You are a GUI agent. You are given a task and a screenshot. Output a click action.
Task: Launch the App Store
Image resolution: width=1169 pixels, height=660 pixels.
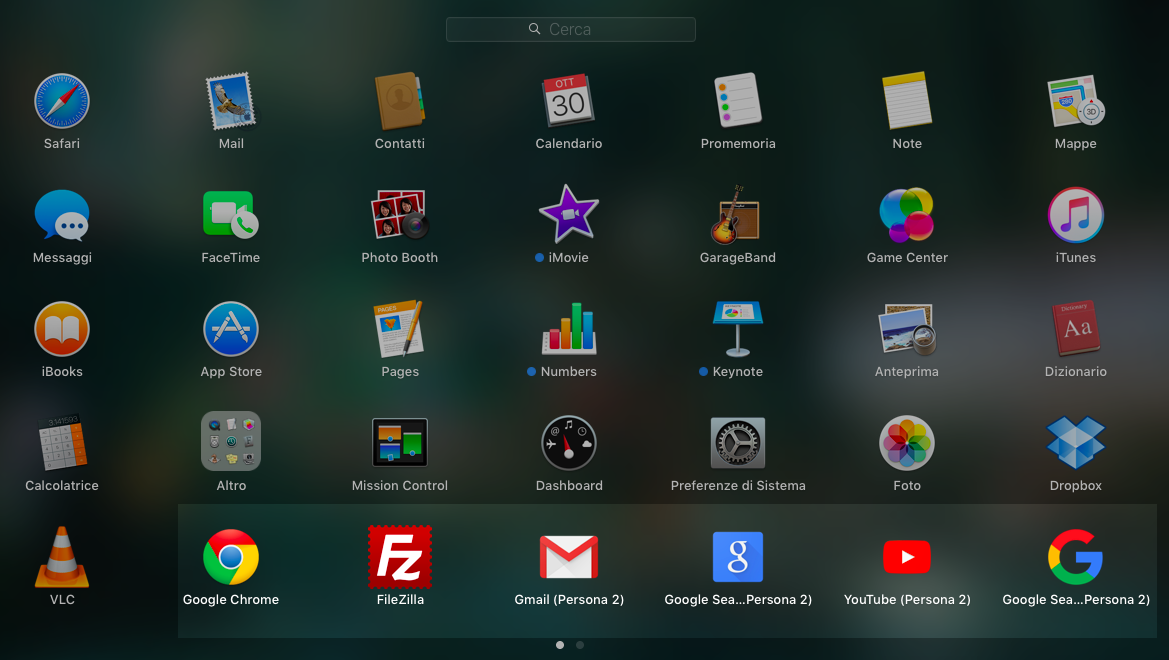[x=230, y=330]
